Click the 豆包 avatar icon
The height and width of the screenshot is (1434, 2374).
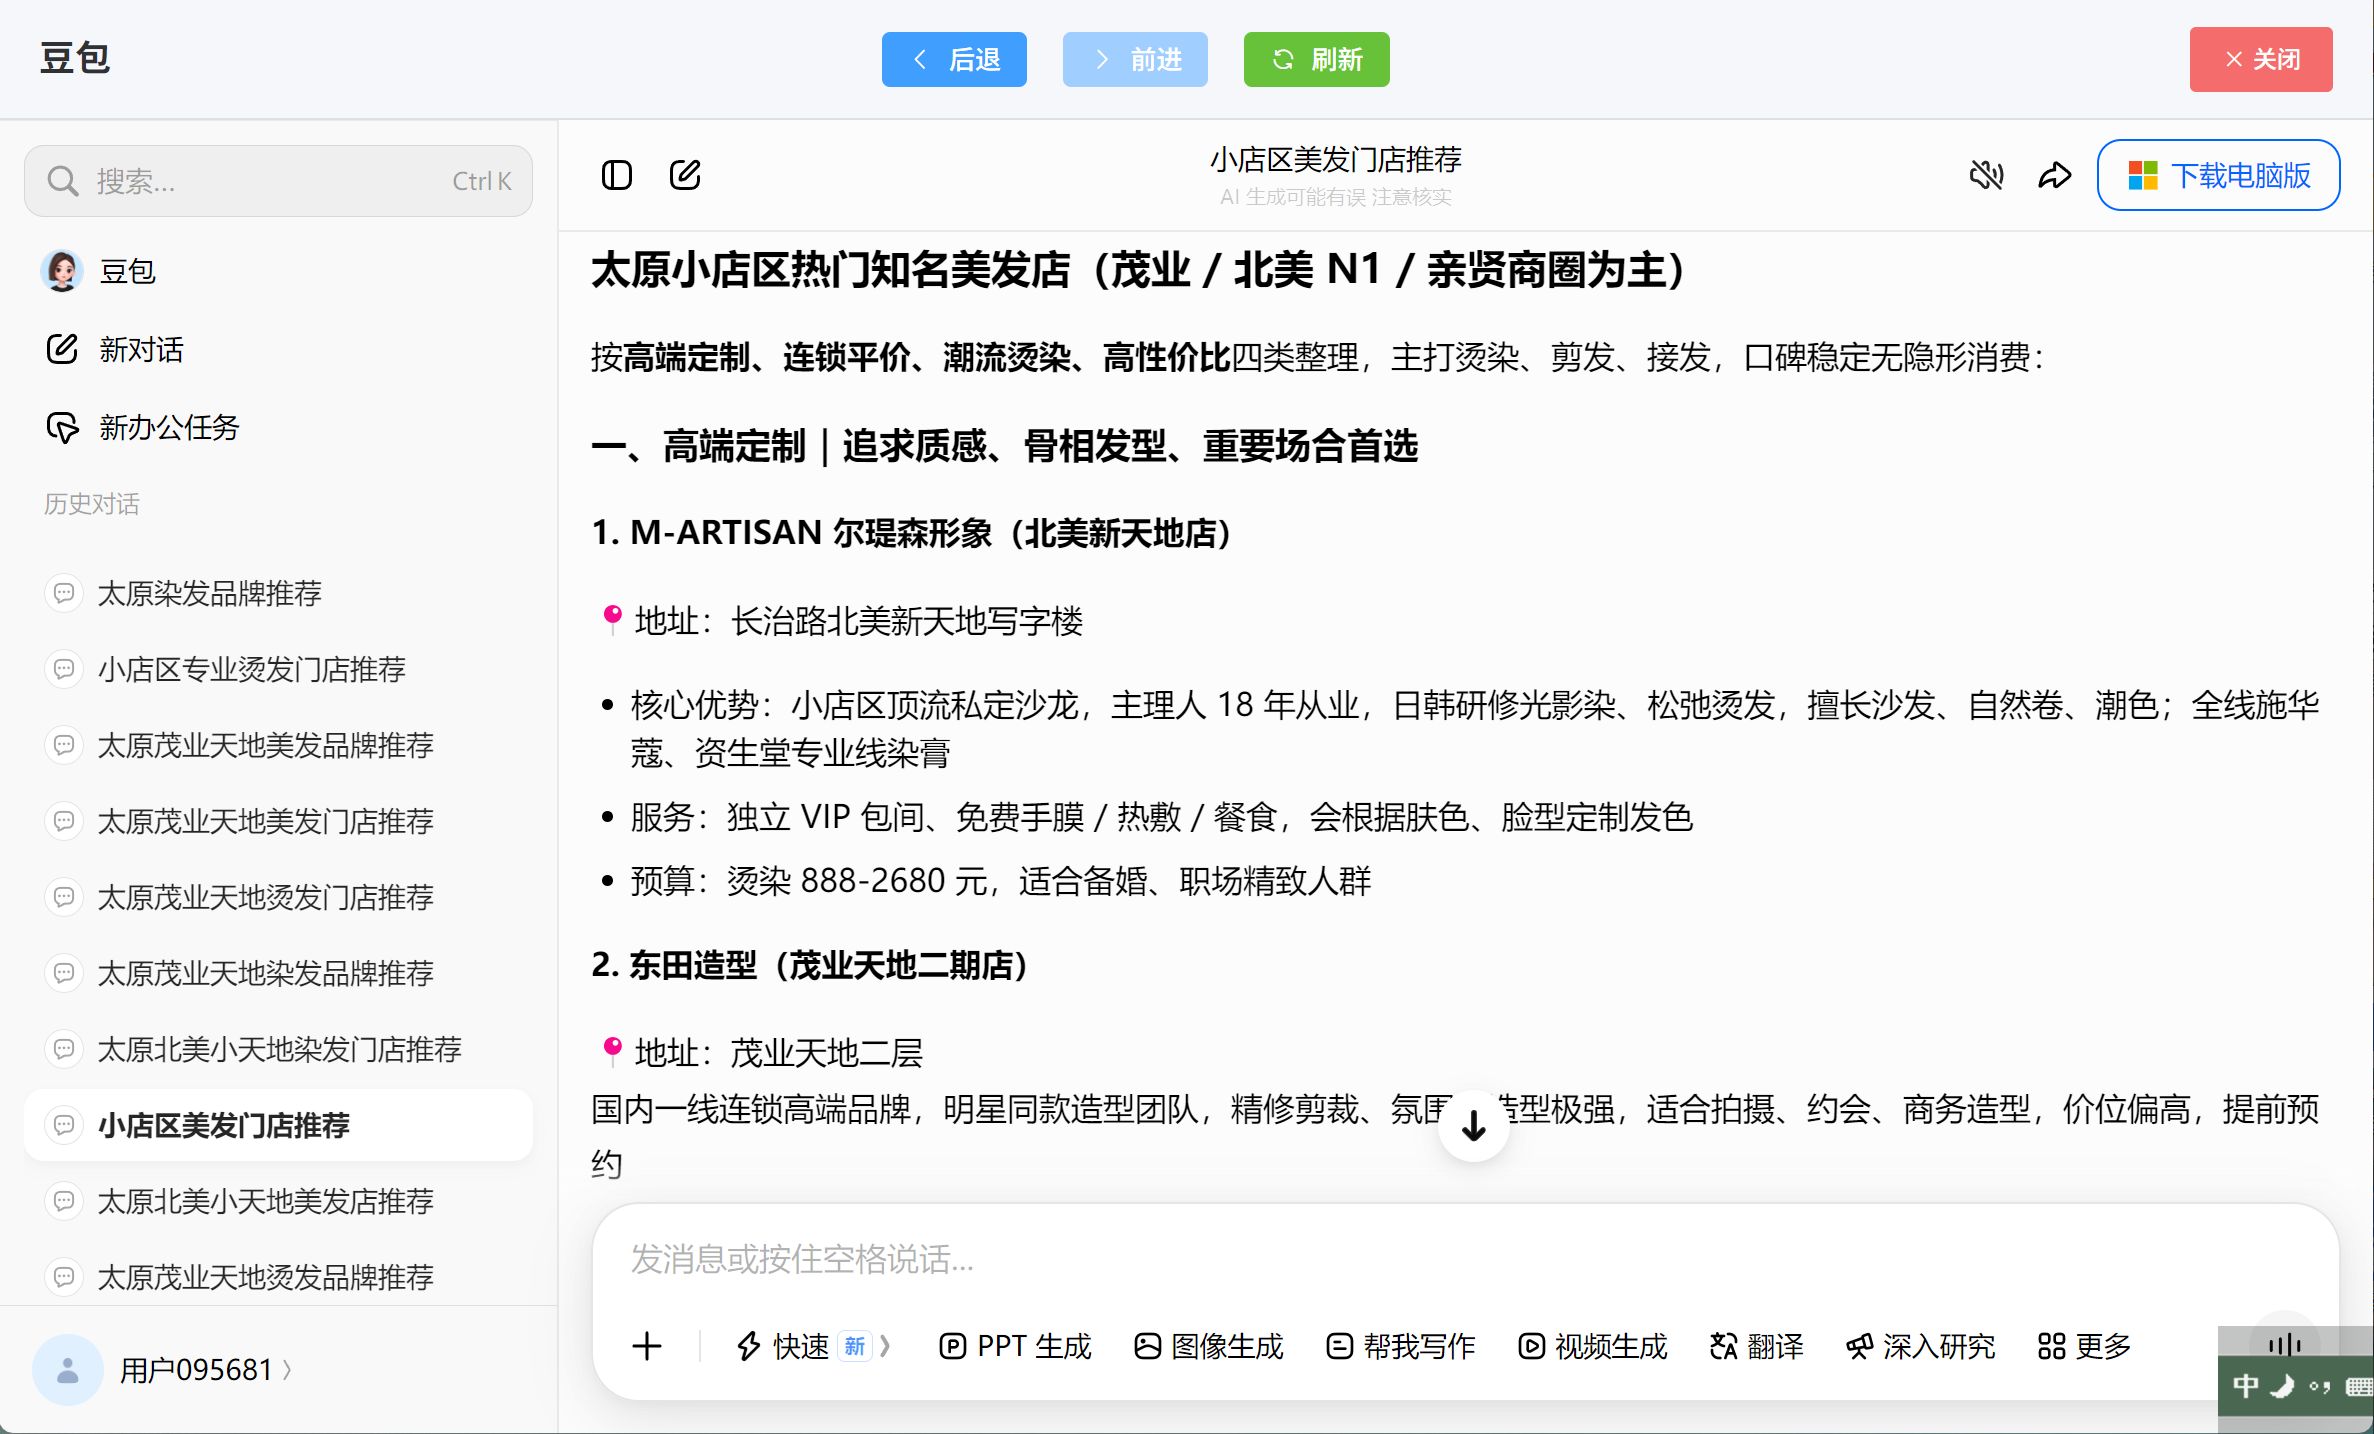tap(62, 271)
